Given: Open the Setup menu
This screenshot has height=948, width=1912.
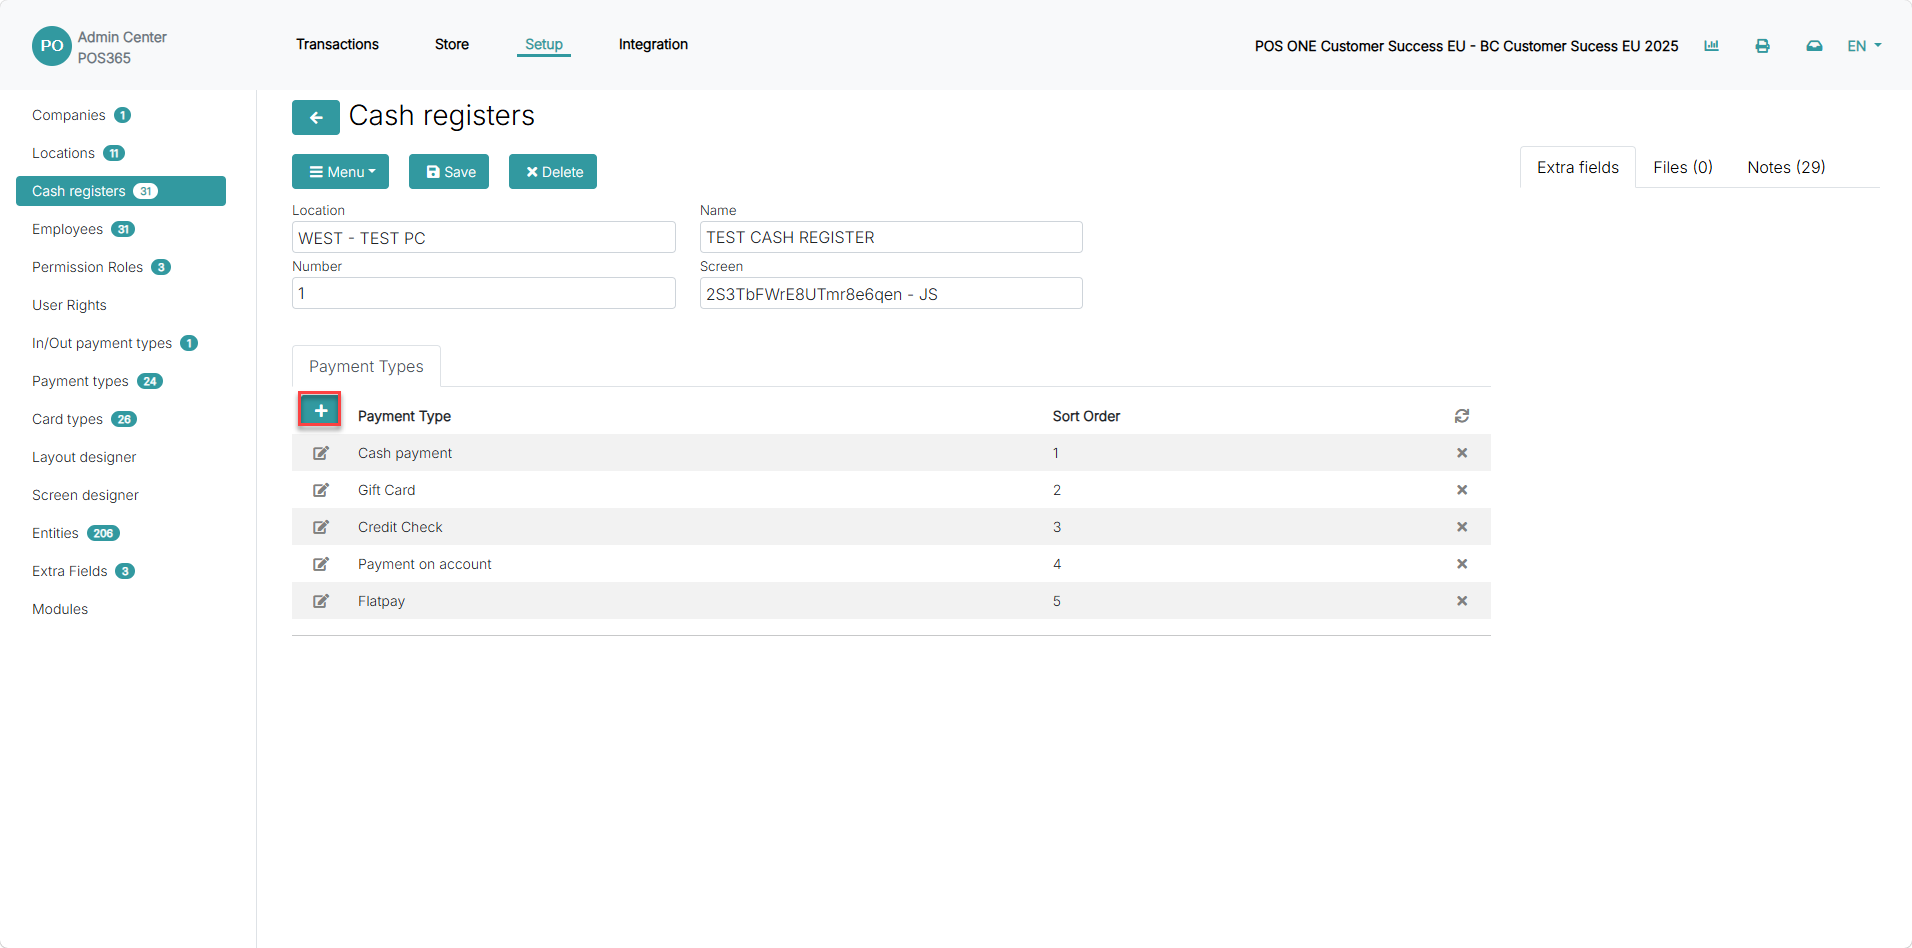Looking at the screenshot, I should (x=544, y=44).
